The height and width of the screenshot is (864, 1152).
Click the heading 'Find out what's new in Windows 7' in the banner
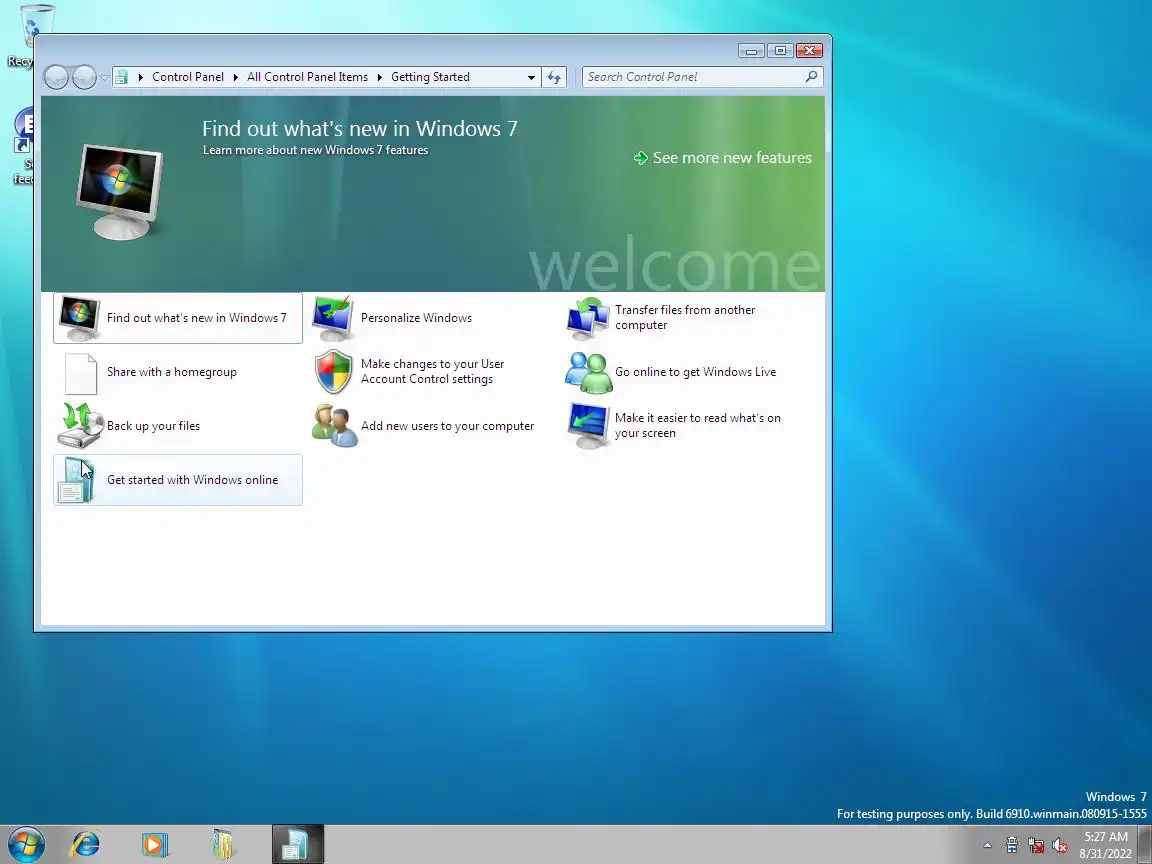(360, 129)
